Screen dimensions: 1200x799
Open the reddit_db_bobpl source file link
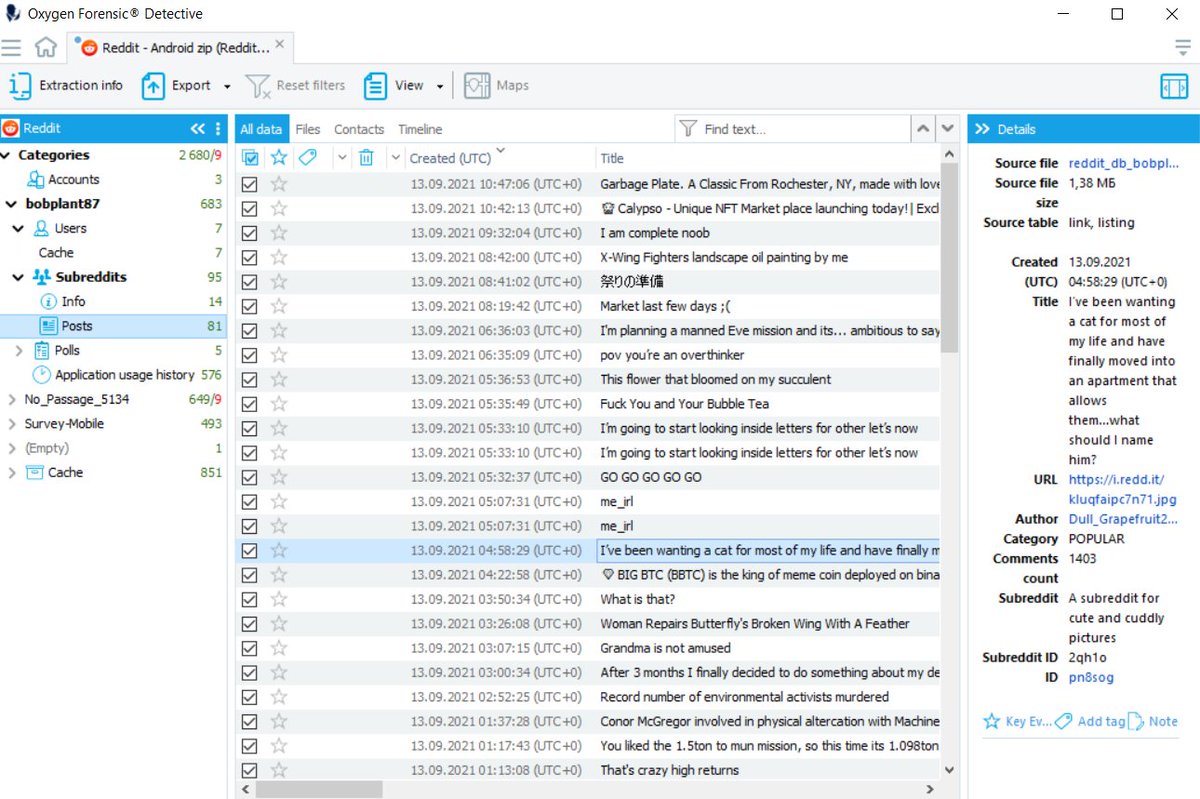[1123, 163]
